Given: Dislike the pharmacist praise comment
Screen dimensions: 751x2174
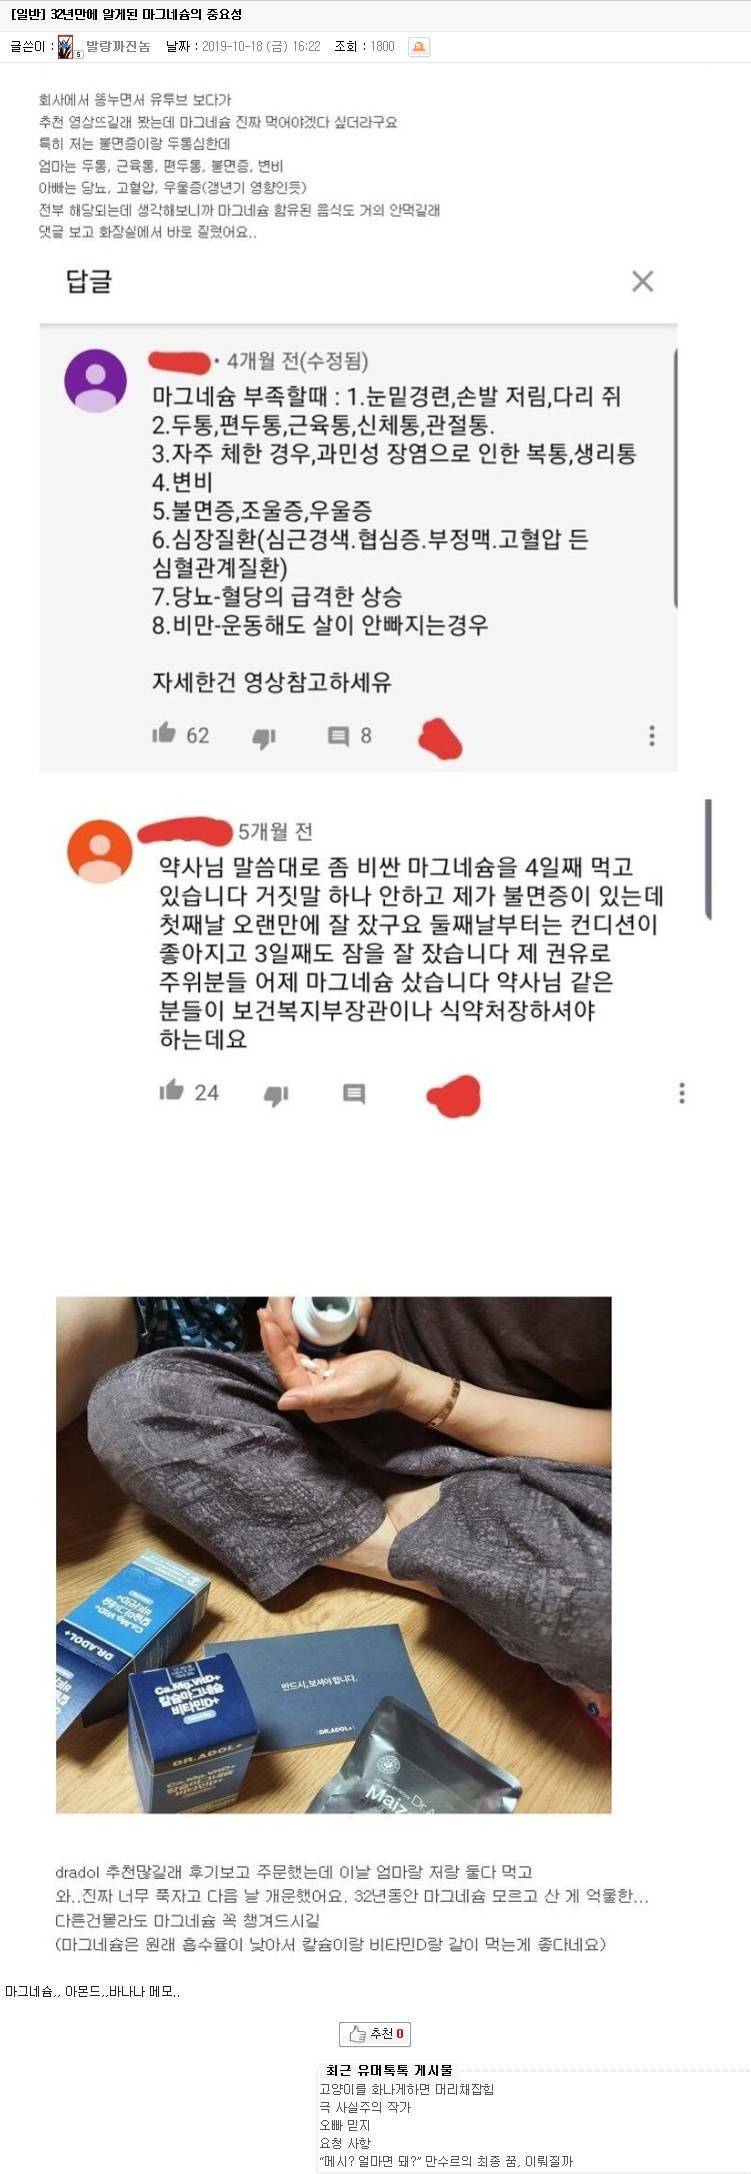Looking at the screenshot, I should tap(276, 1095).
